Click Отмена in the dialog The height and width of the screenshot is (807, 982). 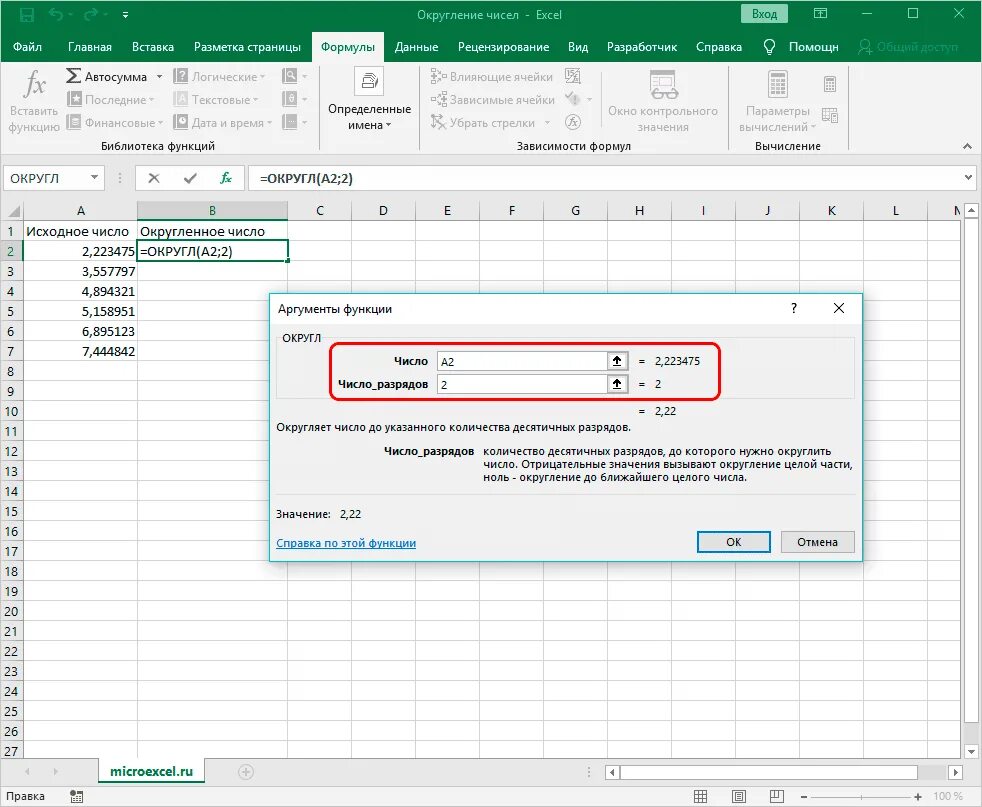pos(817,542)
